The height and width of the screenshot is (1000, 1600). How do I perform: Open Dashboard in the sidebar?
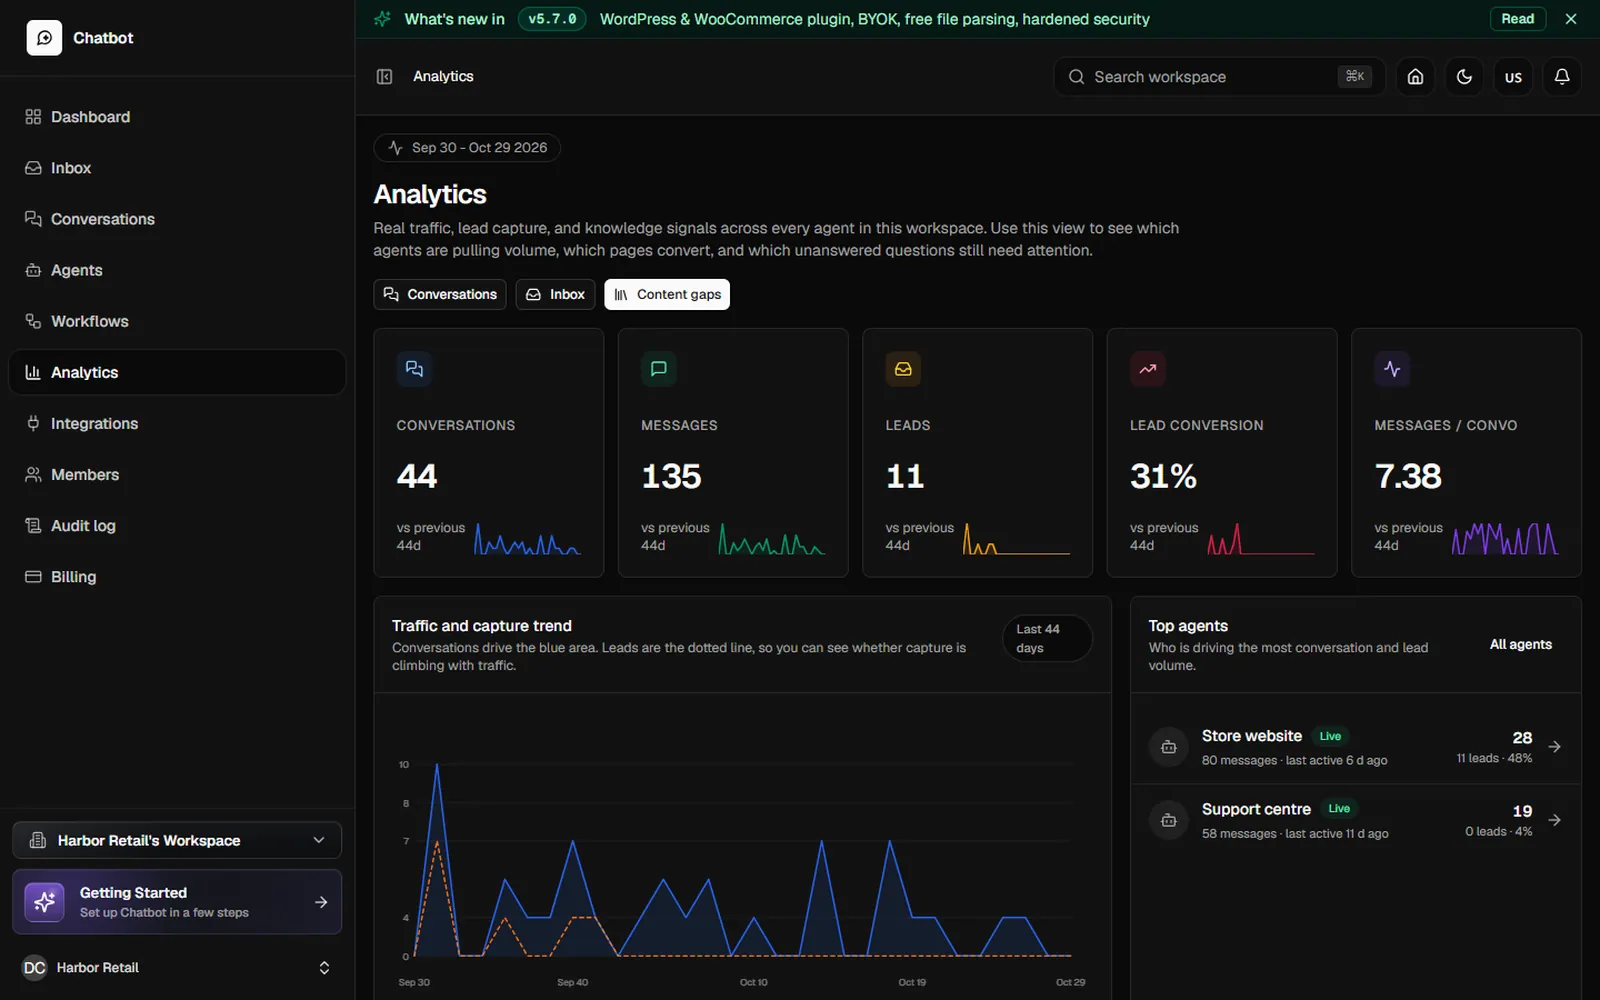(x=177, y=117)
